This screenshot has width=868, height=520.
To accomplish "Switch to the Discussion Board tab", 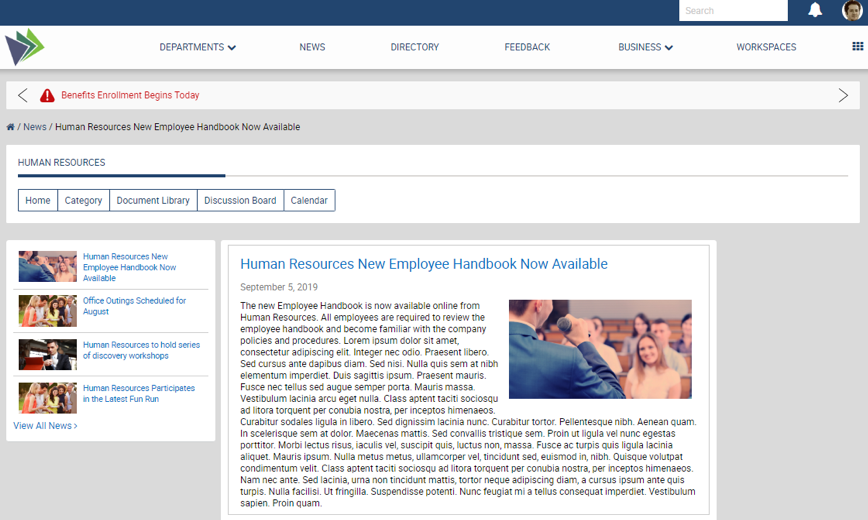I will pos(240,201).
